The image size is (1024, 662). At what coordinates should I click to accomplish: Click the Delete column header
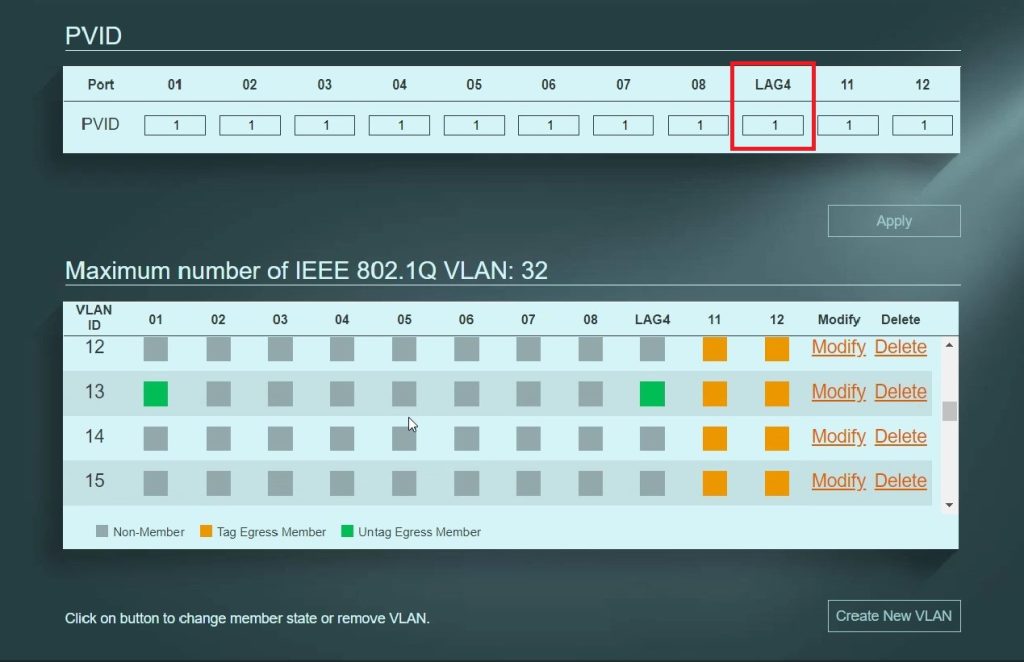click(x=901, y=319)
